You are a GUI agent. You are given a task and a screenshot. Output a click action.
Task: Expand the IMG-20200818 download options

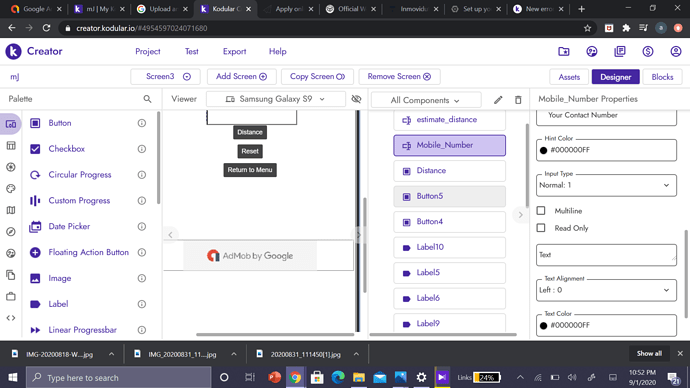coord(111,354)
